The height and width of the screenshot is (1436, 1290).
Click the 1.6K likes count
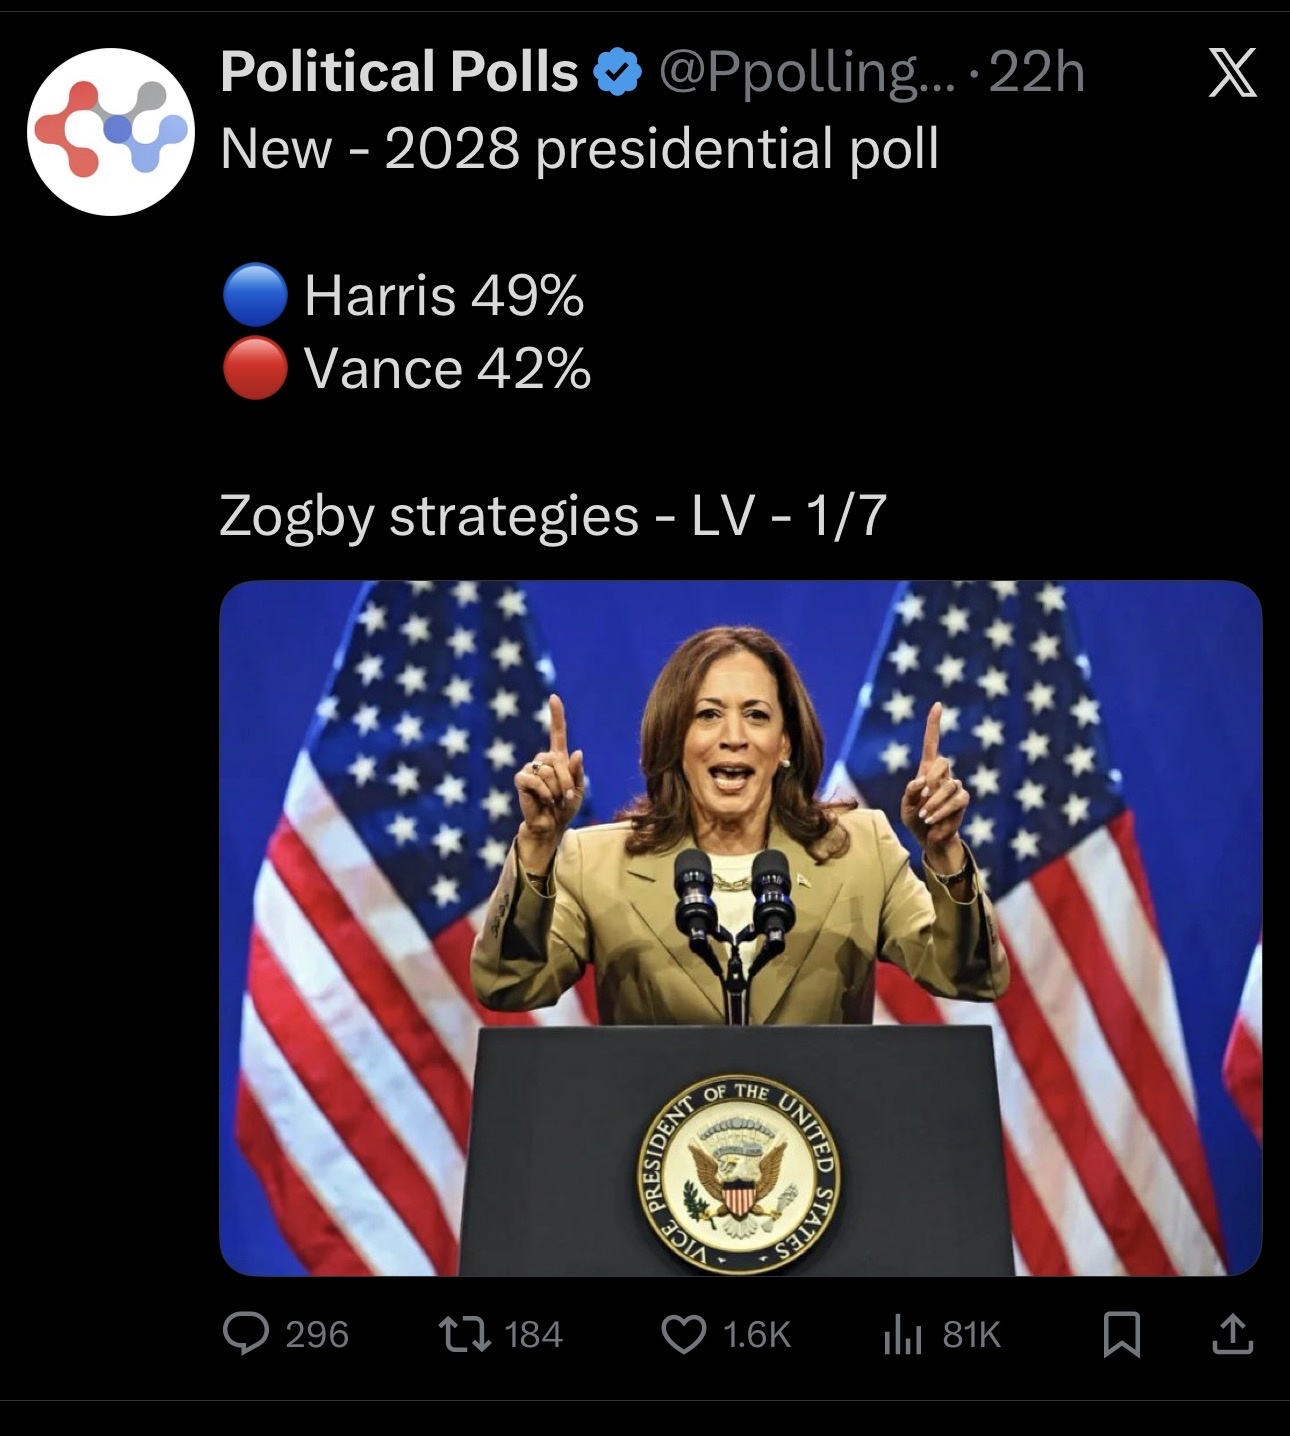point(756,1334)
